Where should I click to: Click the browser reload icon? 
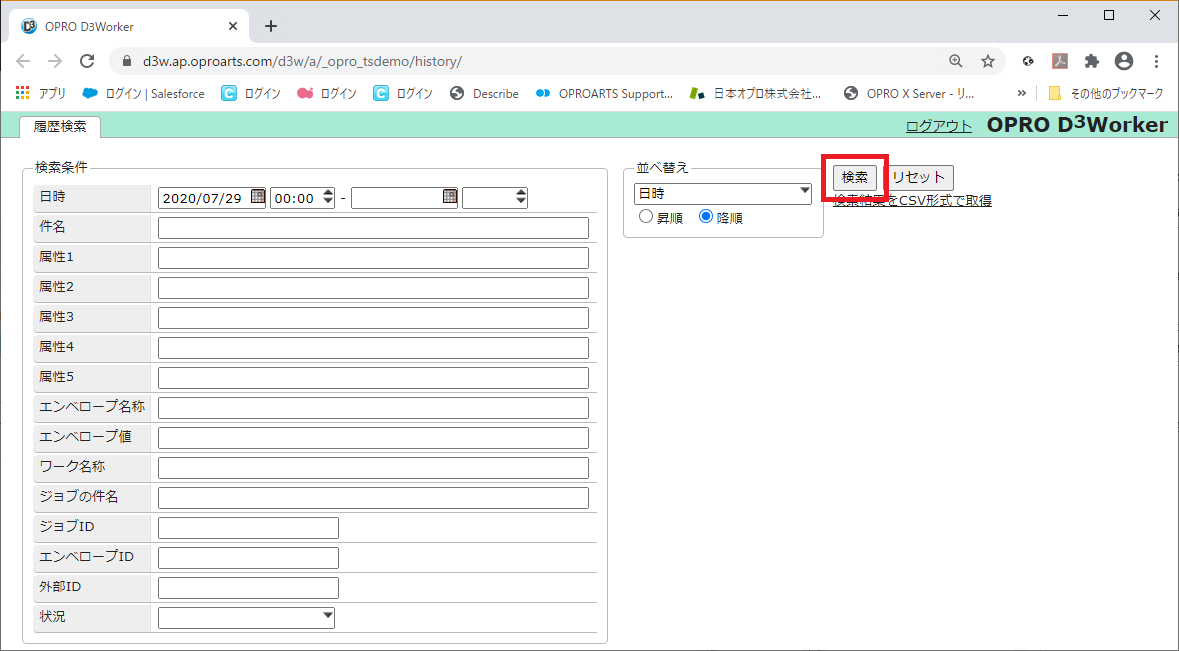pyautogui.click(x=87, y=61)
